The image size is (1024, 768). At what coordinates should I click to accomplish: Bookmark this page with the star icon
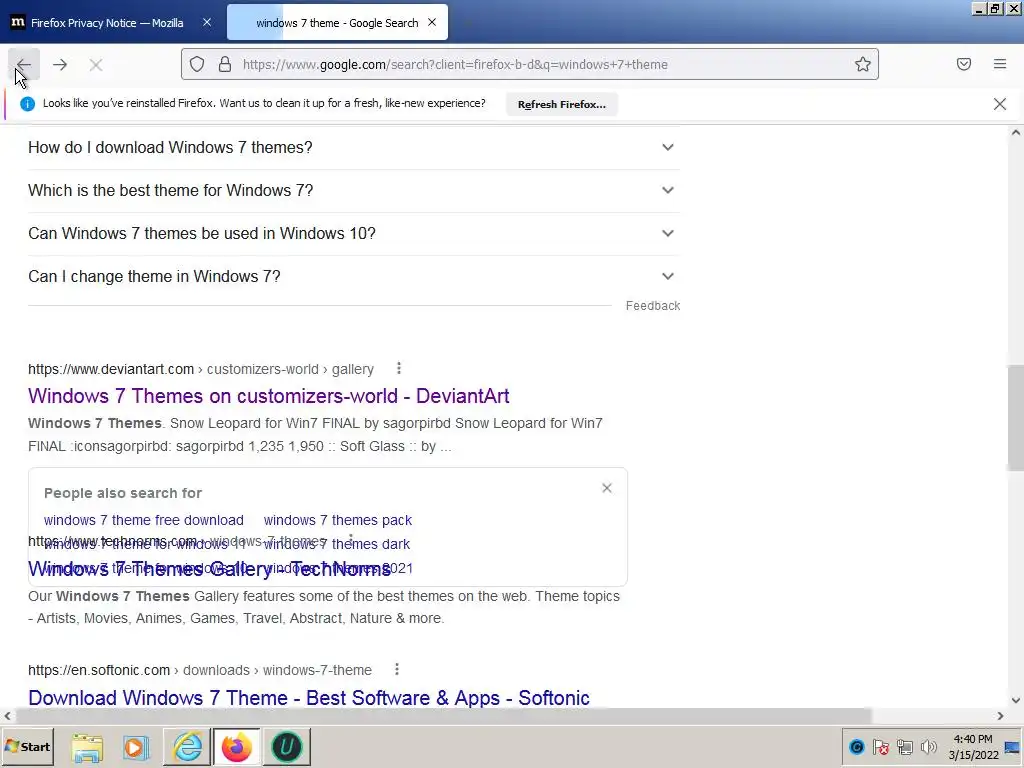(x=863, y=64)
